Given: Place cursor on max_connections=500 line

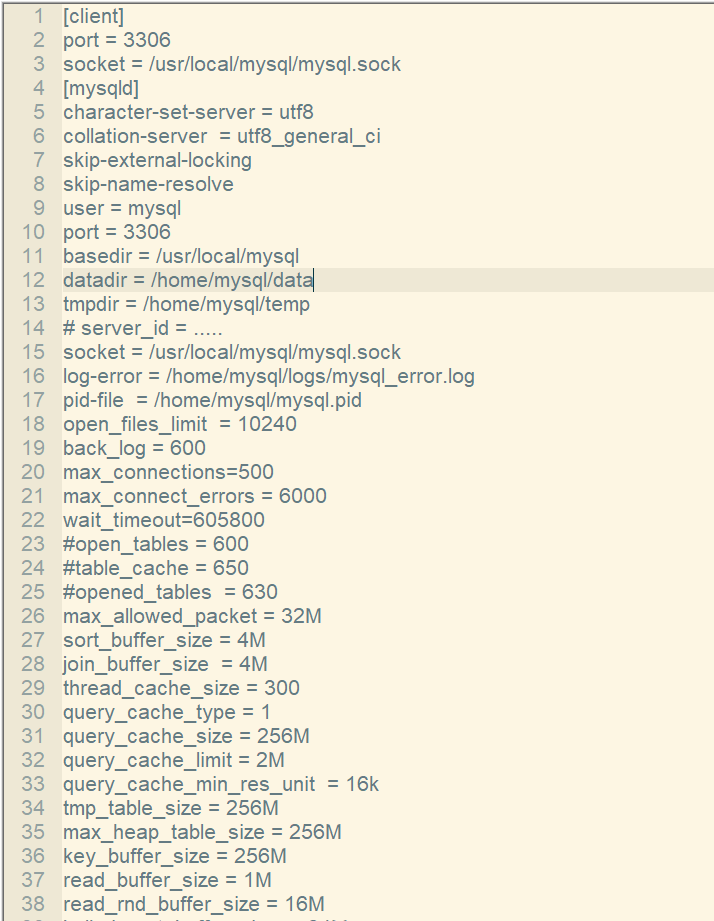Looking at the screenshot, I should point(168,472).
